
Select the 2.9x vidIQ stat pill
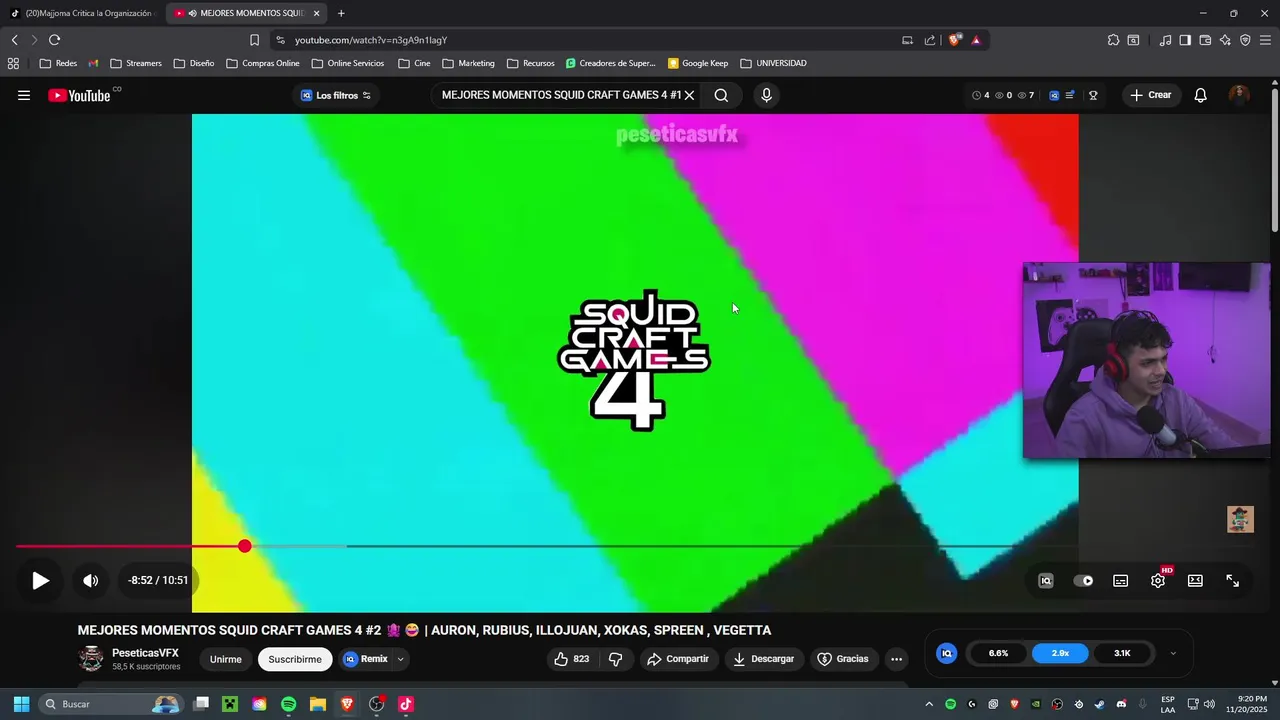[x=1060, y=653]
